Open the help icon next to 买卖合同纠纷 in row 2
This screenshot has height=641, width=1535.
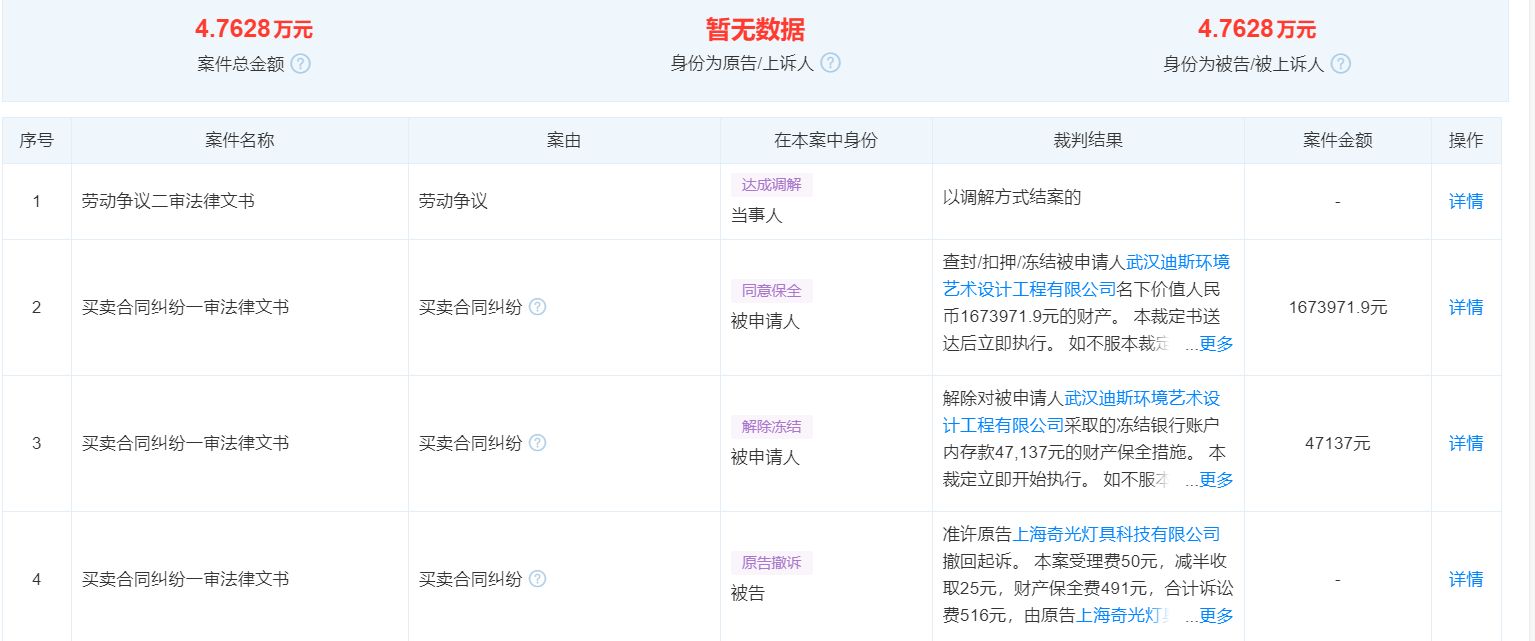coord(539,308)
